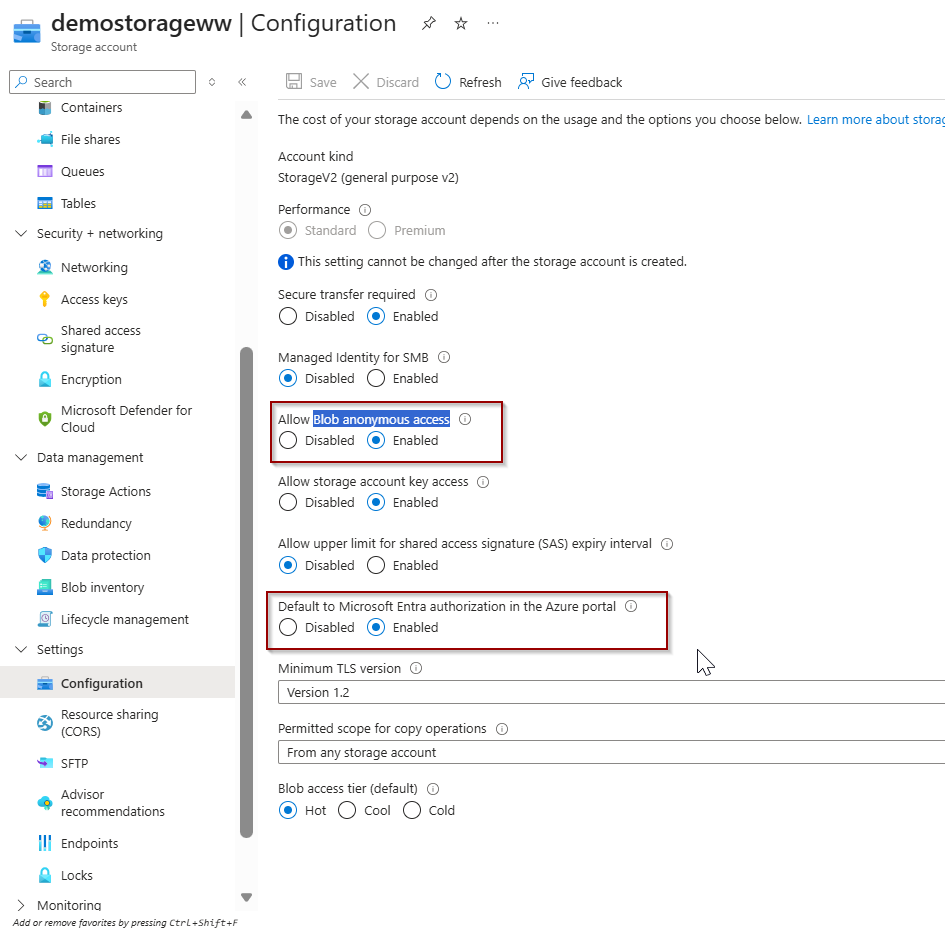This screenshot has width=945, height=931.
Task: Enable upper limit for SAS expiry interval
Action: click(376, 565)
